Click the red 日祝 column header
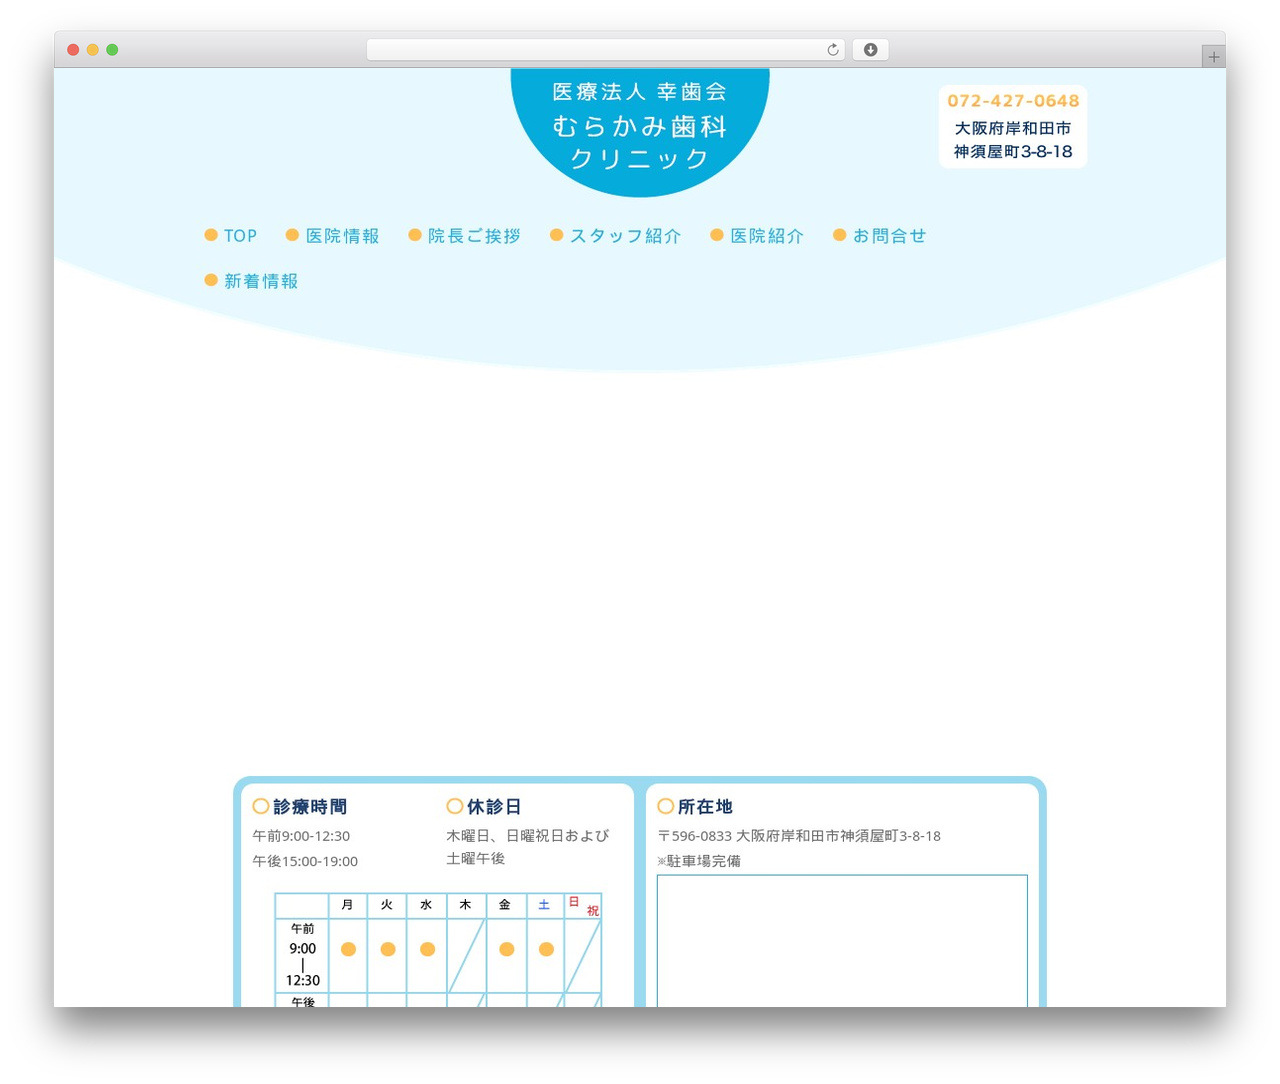 click(x=583, y=906)
